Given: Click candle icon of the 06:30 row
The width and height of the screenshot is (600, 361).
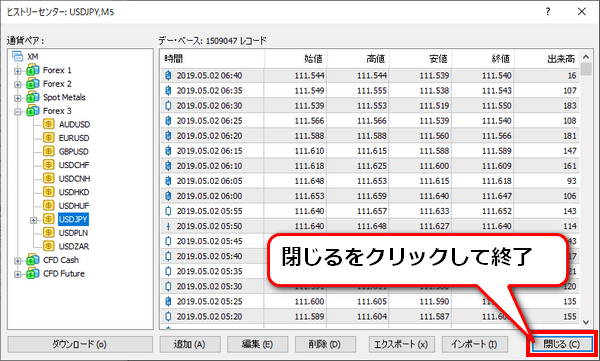Looking at the screenshot, I should point(168,106).
